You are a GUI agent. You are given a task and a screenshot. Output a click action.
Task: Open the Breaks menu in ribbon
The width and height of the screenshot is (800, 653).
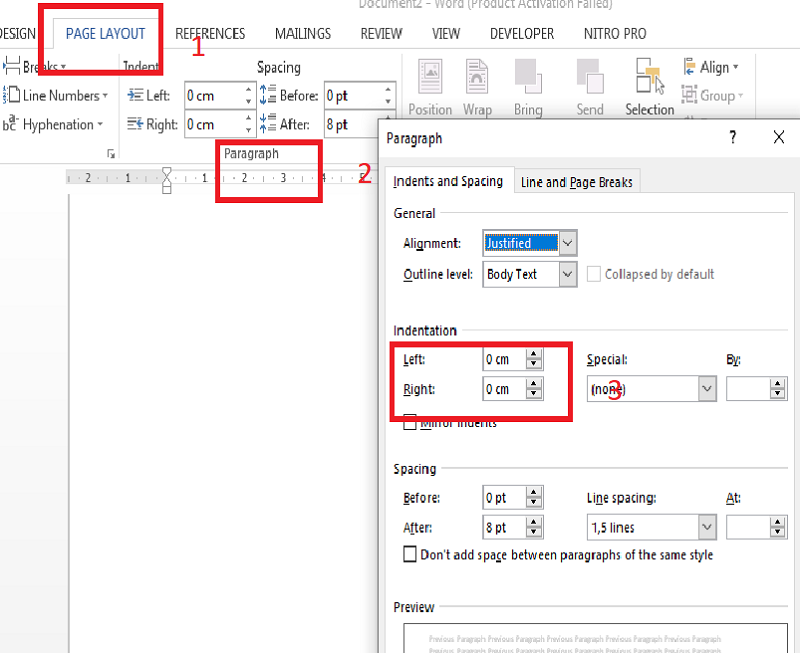35,66
